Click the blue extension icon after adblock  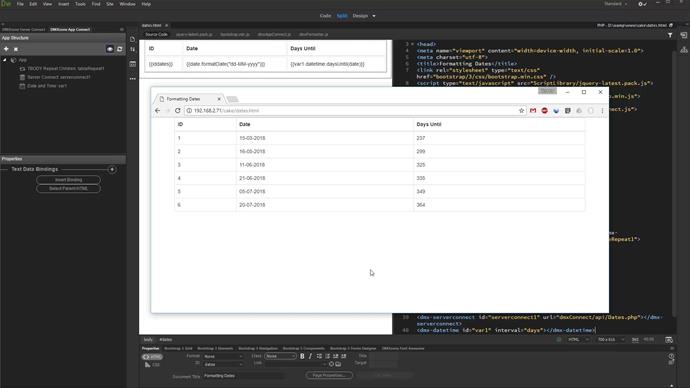[556, 111]
